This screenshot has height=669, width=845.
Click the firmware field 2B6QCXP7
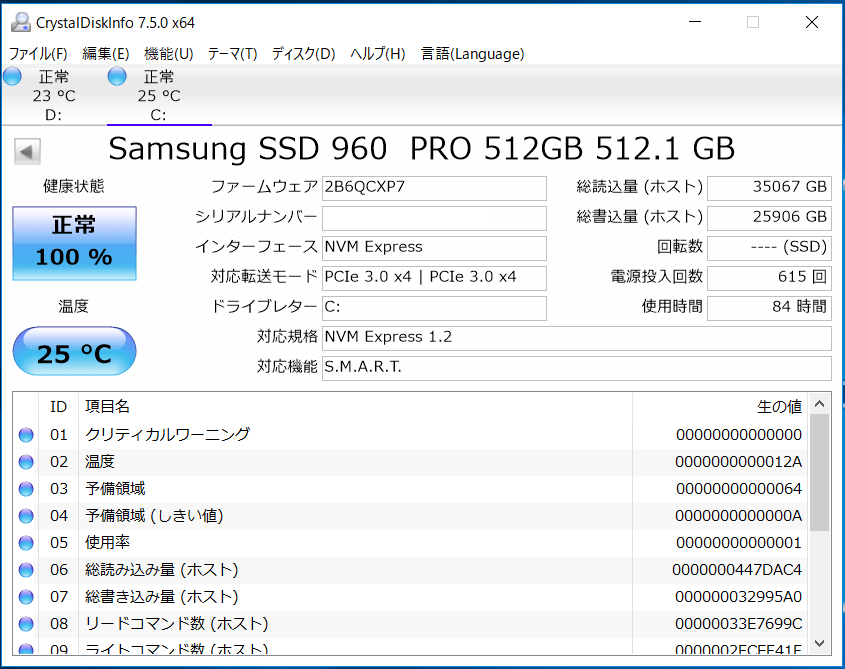point(434,188)
